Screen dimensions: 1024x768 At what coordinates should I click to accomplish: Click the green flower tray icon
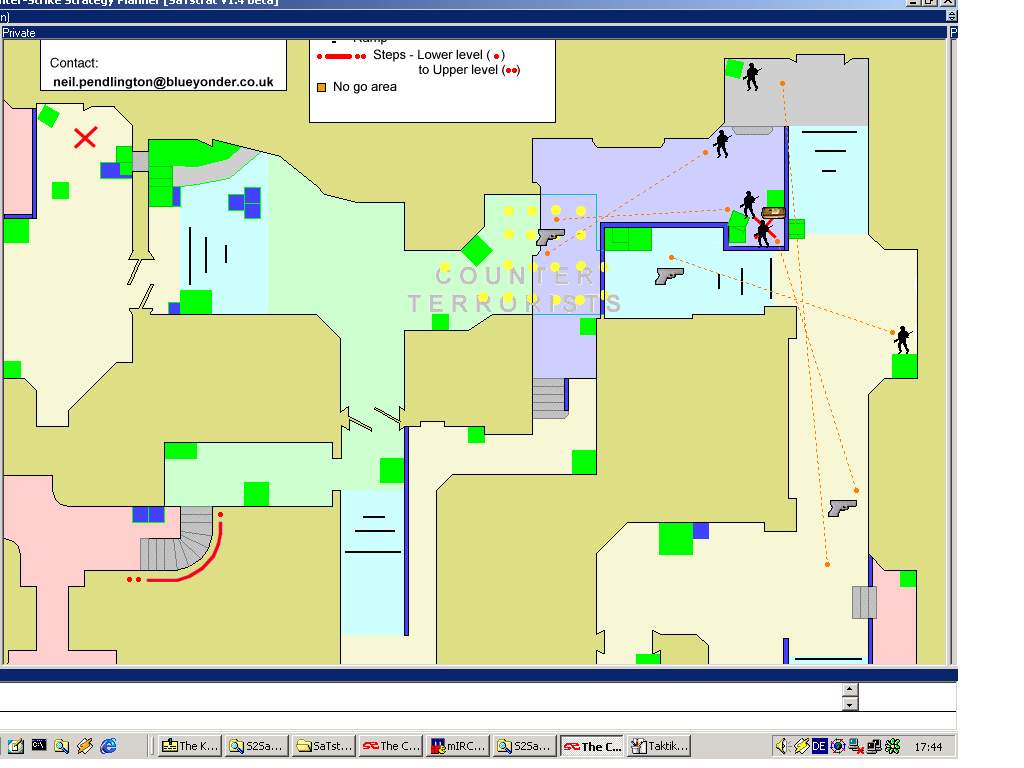(892, 746)
